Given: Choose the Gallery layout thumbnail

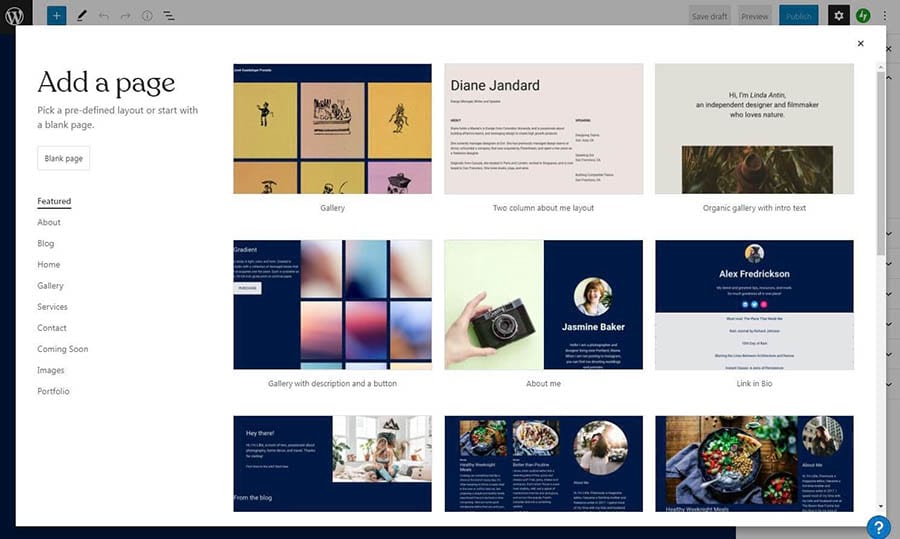Looking at the screenshot, I should tap(332, 129).
